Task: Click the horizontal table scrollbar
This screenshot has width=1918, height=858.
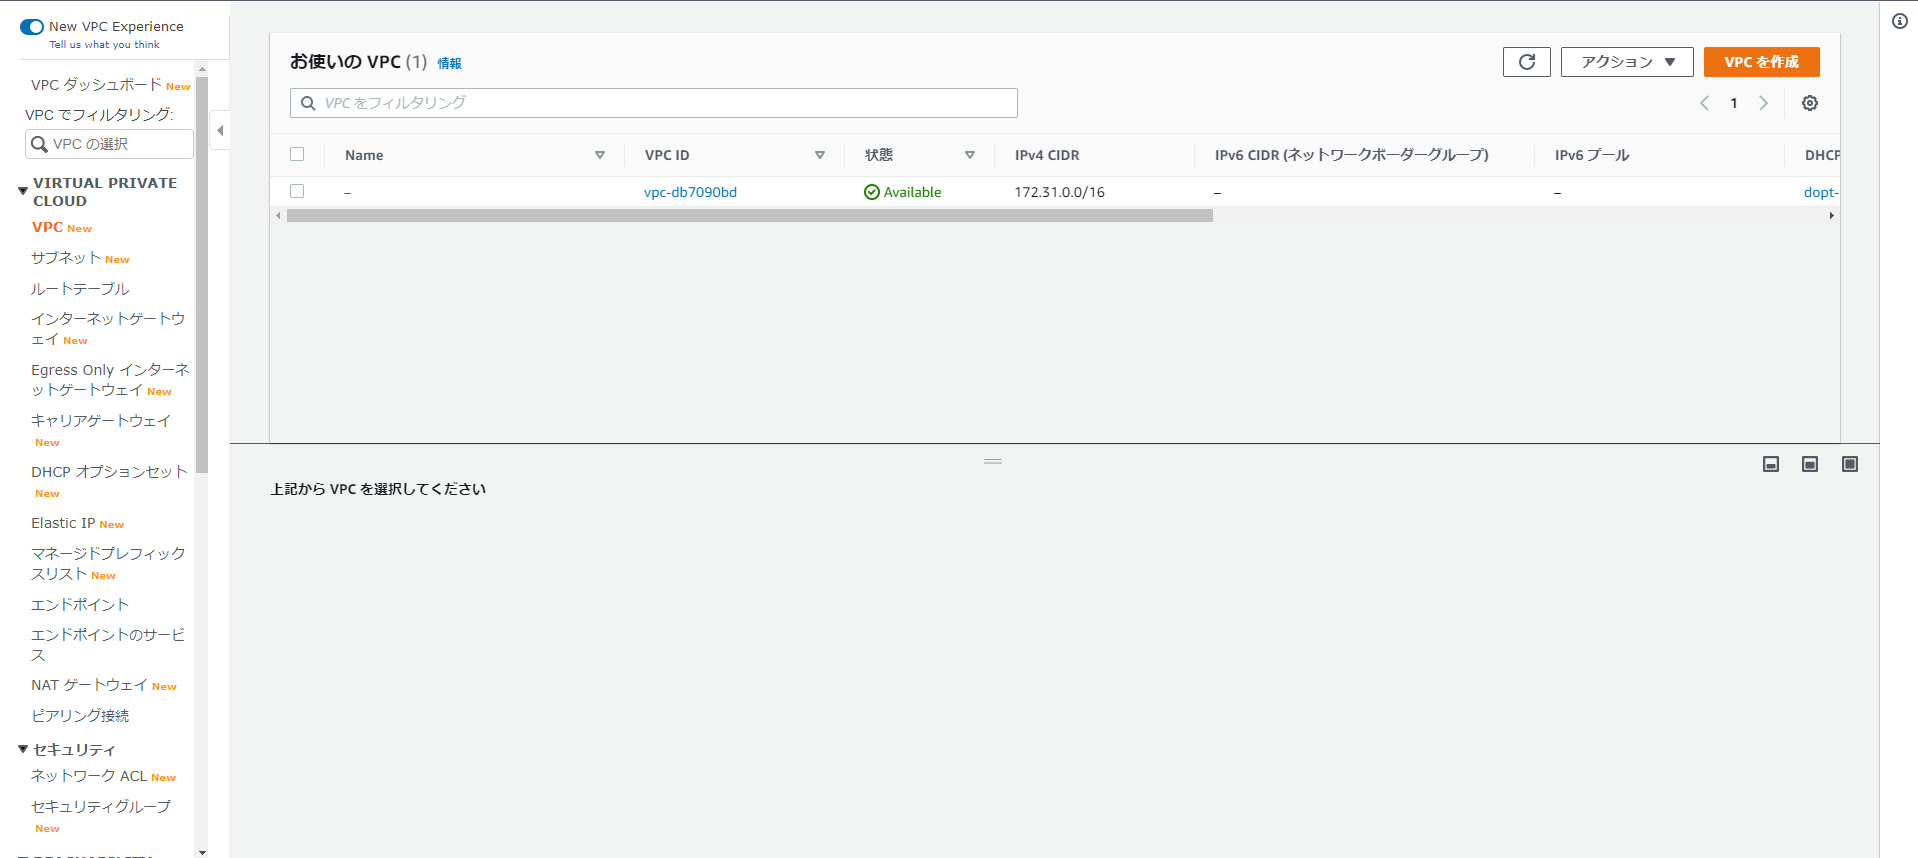Action: pyautogui.click(x=749, y=216)
